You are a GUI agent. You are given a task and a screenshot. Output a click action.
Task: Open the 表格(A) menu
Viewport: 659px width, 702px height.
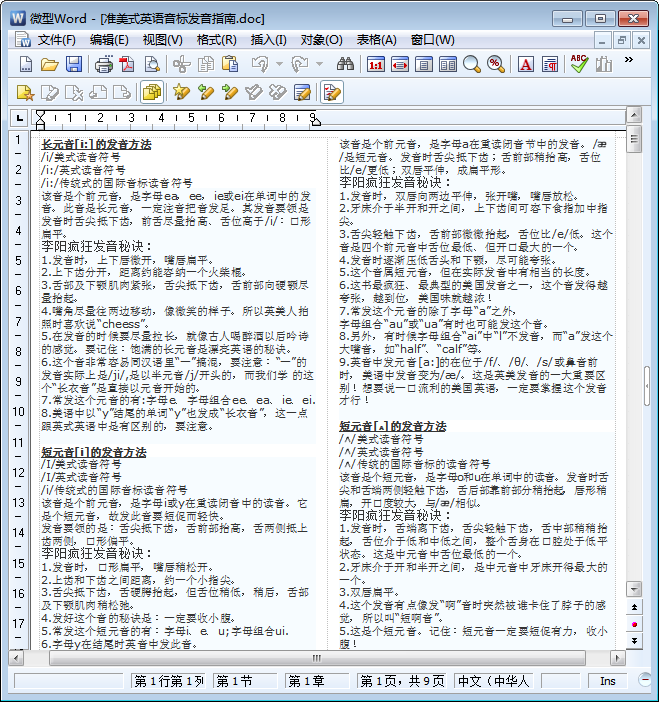[377, 40]
